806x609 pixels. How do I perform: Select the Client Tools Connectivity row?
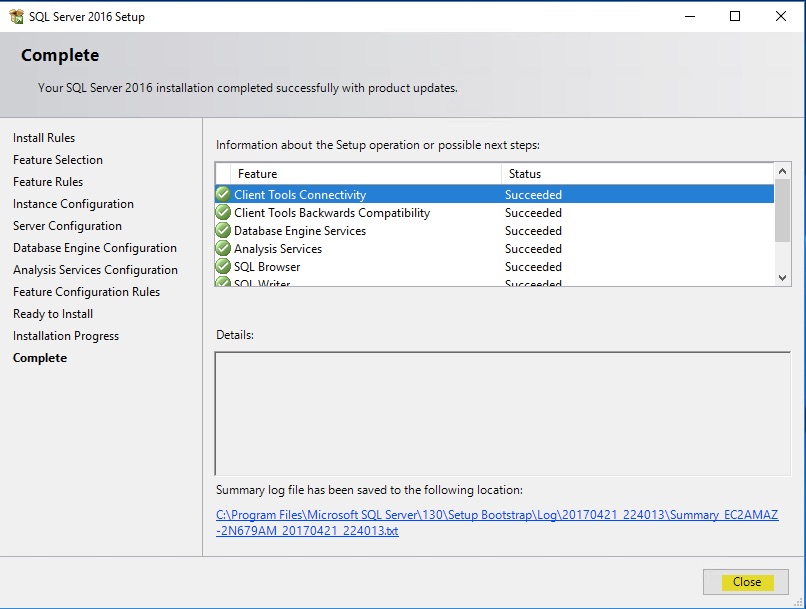400,195
